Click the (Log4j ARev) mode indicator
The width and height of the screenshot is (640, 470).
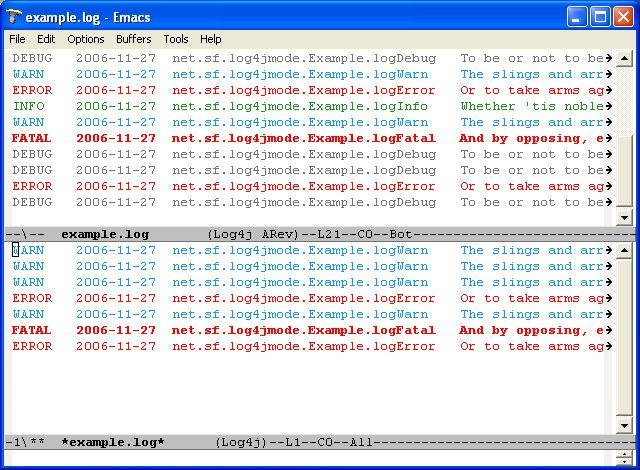point(253,235)
